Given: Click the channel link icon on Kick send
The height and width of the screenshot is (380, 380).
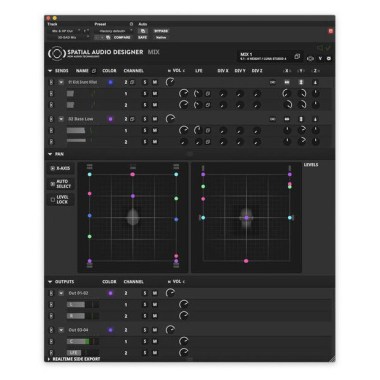Looking at the screenshot, I should tap(132, 82).
